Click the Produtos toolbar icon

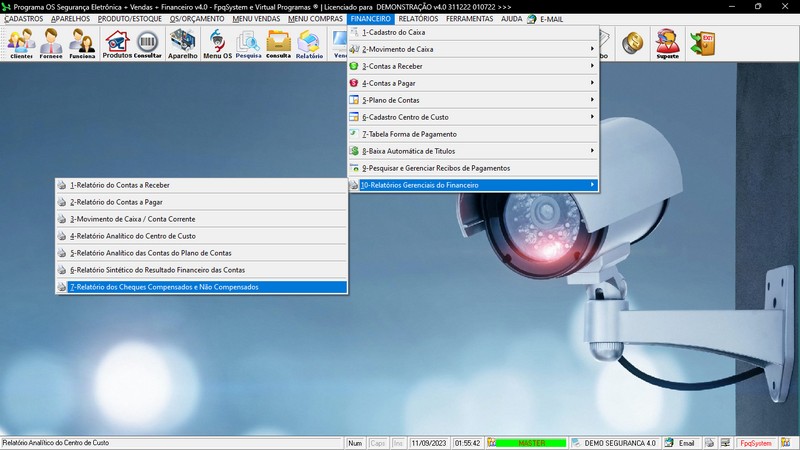pos(117,43)
